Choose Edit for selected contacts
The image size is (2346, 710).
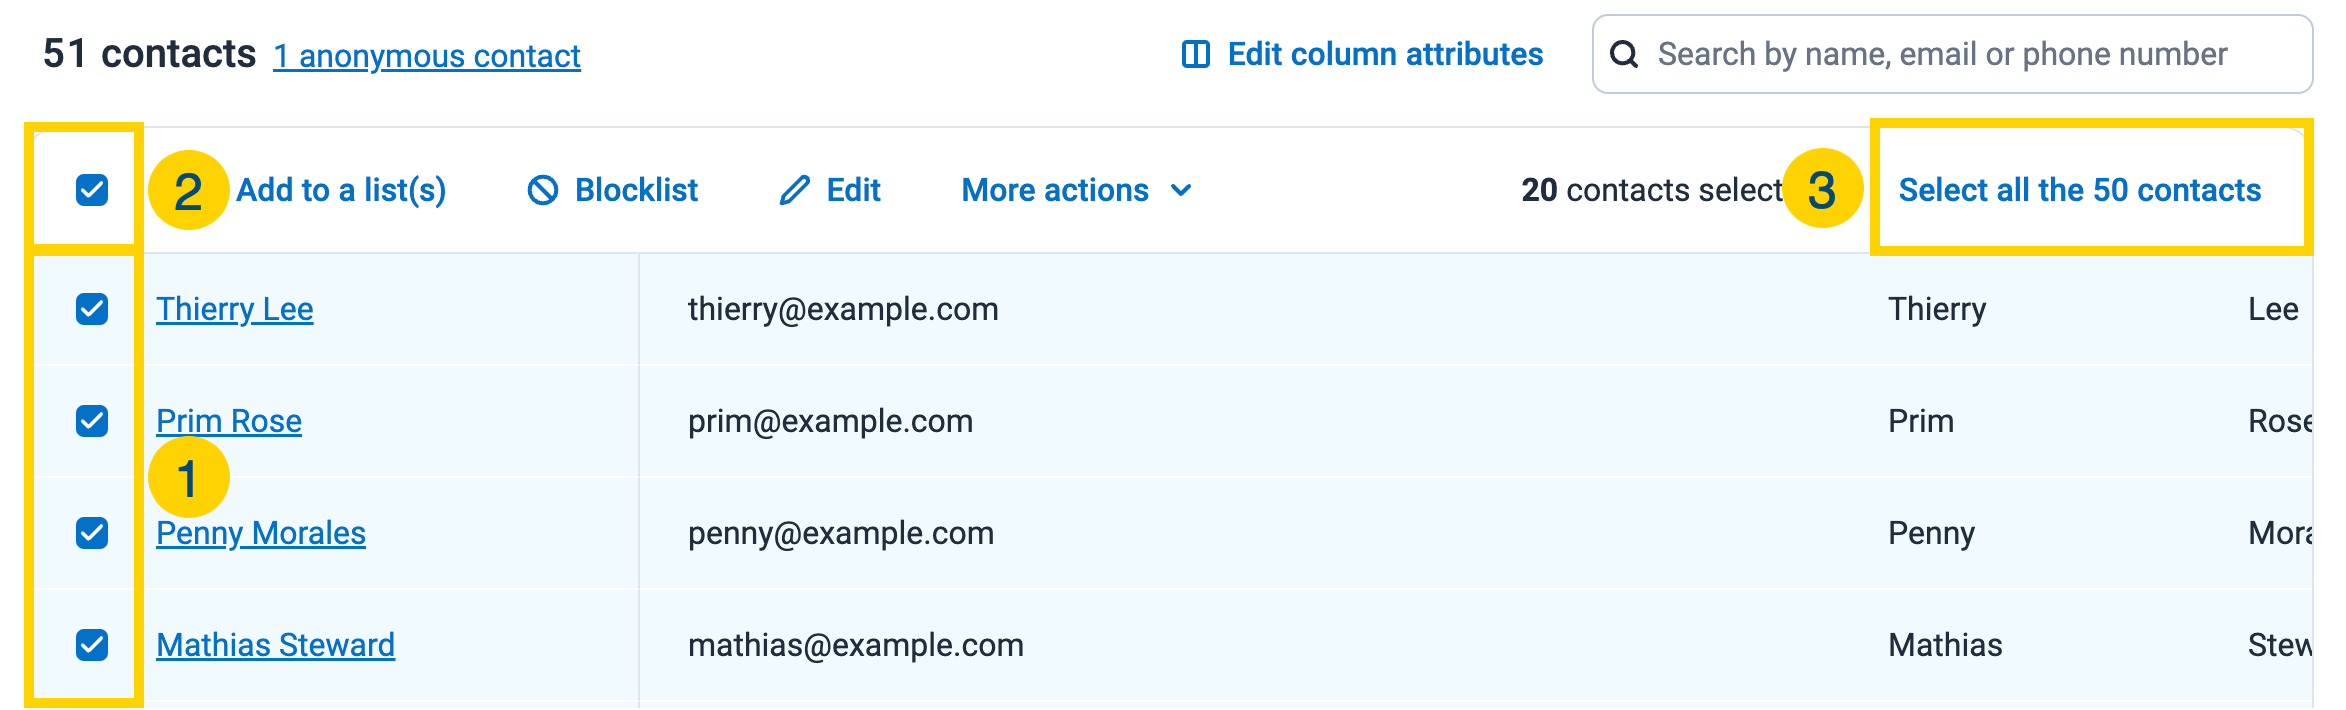[x=852, y=190]
